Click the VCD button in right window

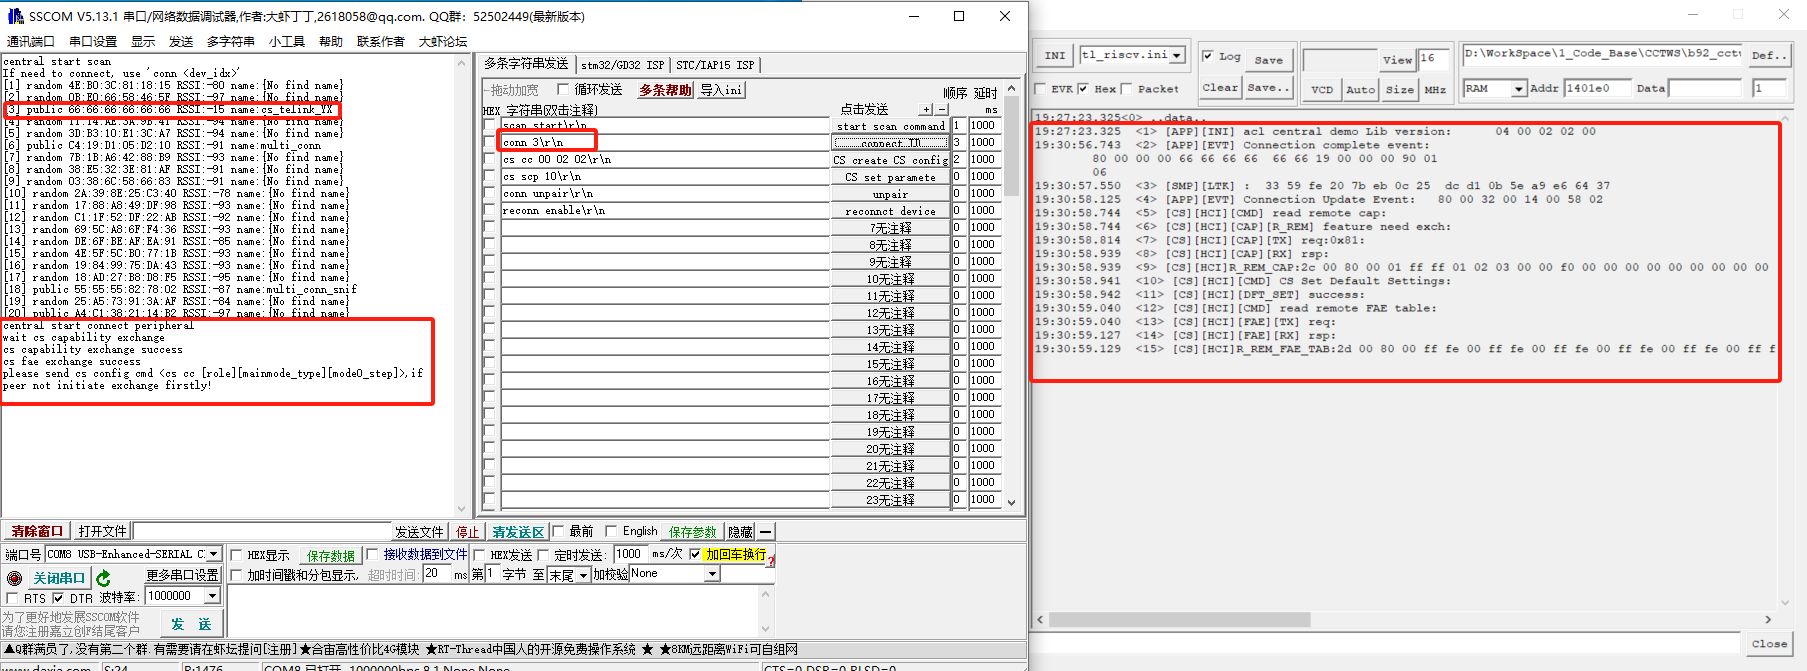click(1322, 89)
